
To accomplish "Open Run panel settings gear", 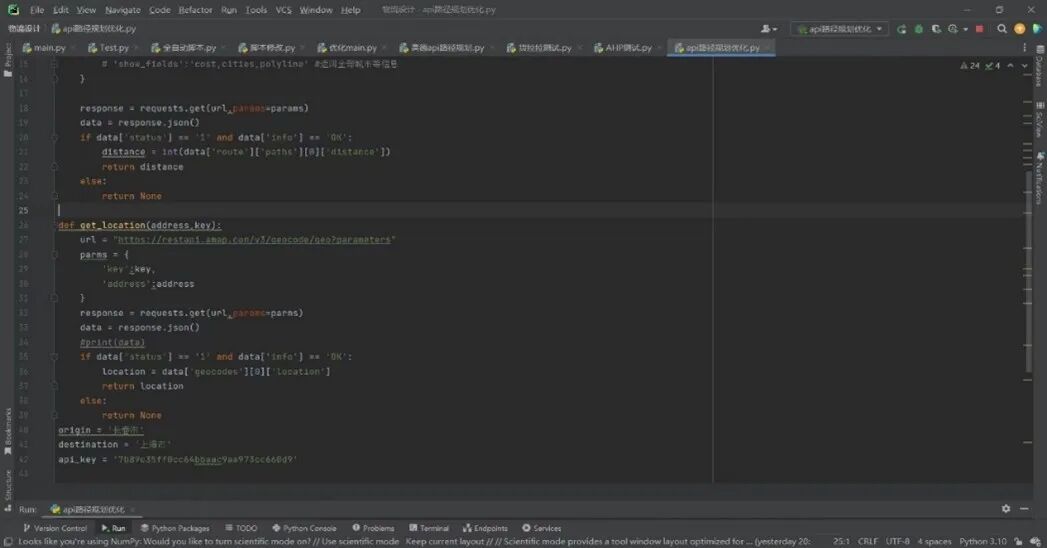I will (1006, 509).
